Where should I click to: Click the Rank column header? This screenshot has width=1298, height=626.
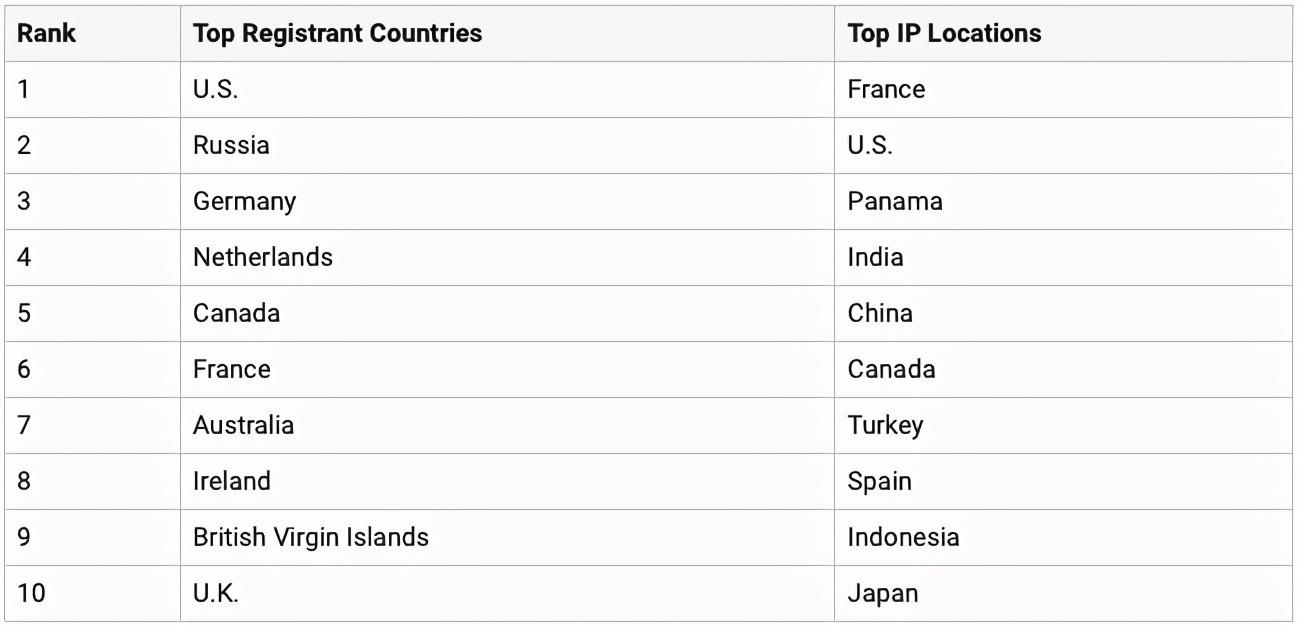[47, 33]
